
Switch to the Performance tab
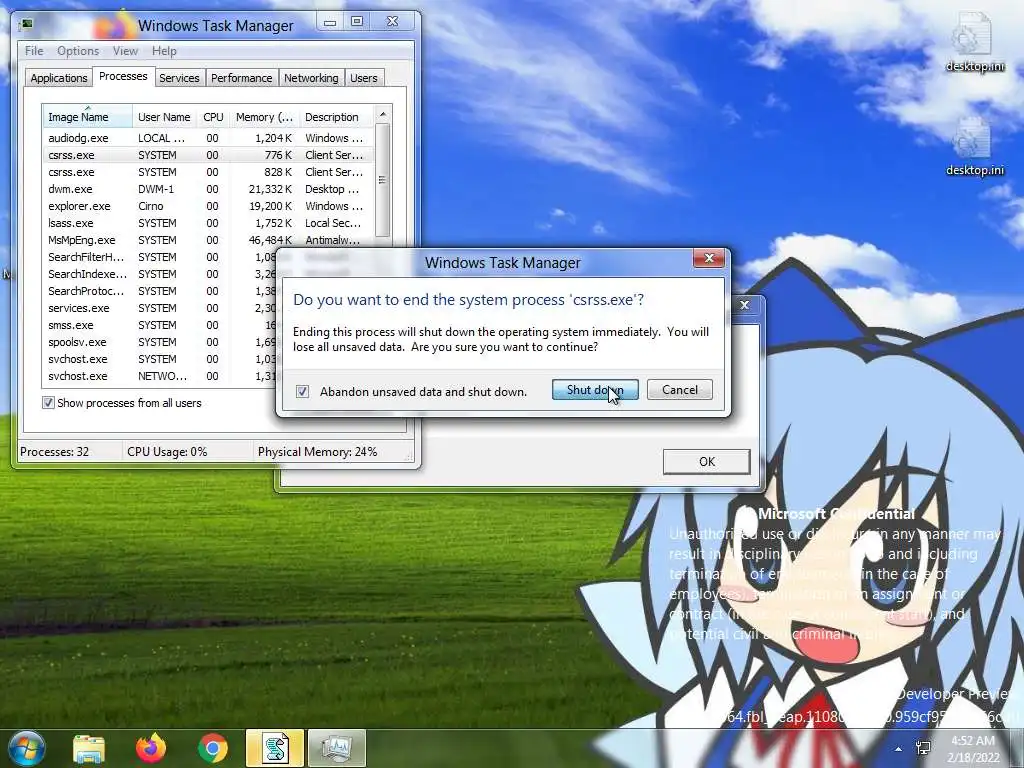(x=242, y=78)
